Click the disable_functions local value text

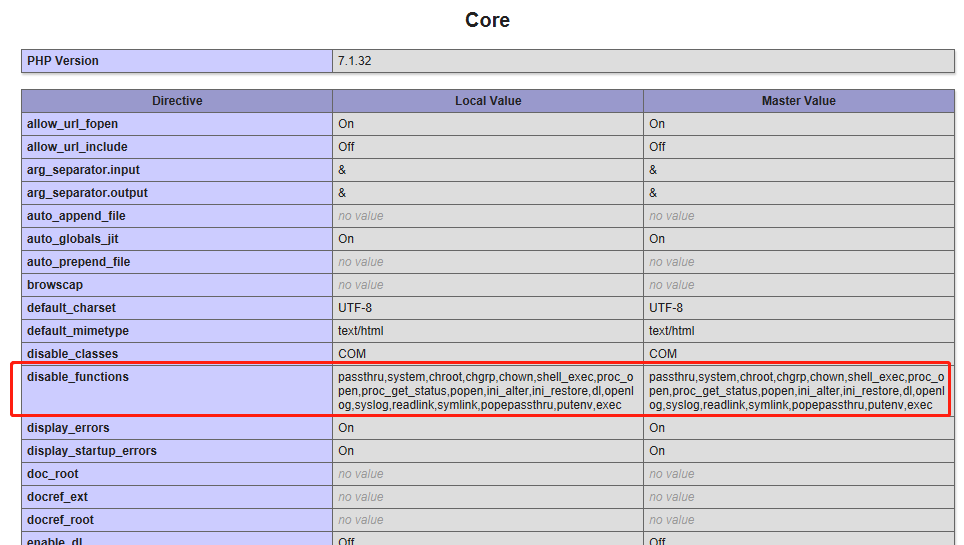coord(486,391)
